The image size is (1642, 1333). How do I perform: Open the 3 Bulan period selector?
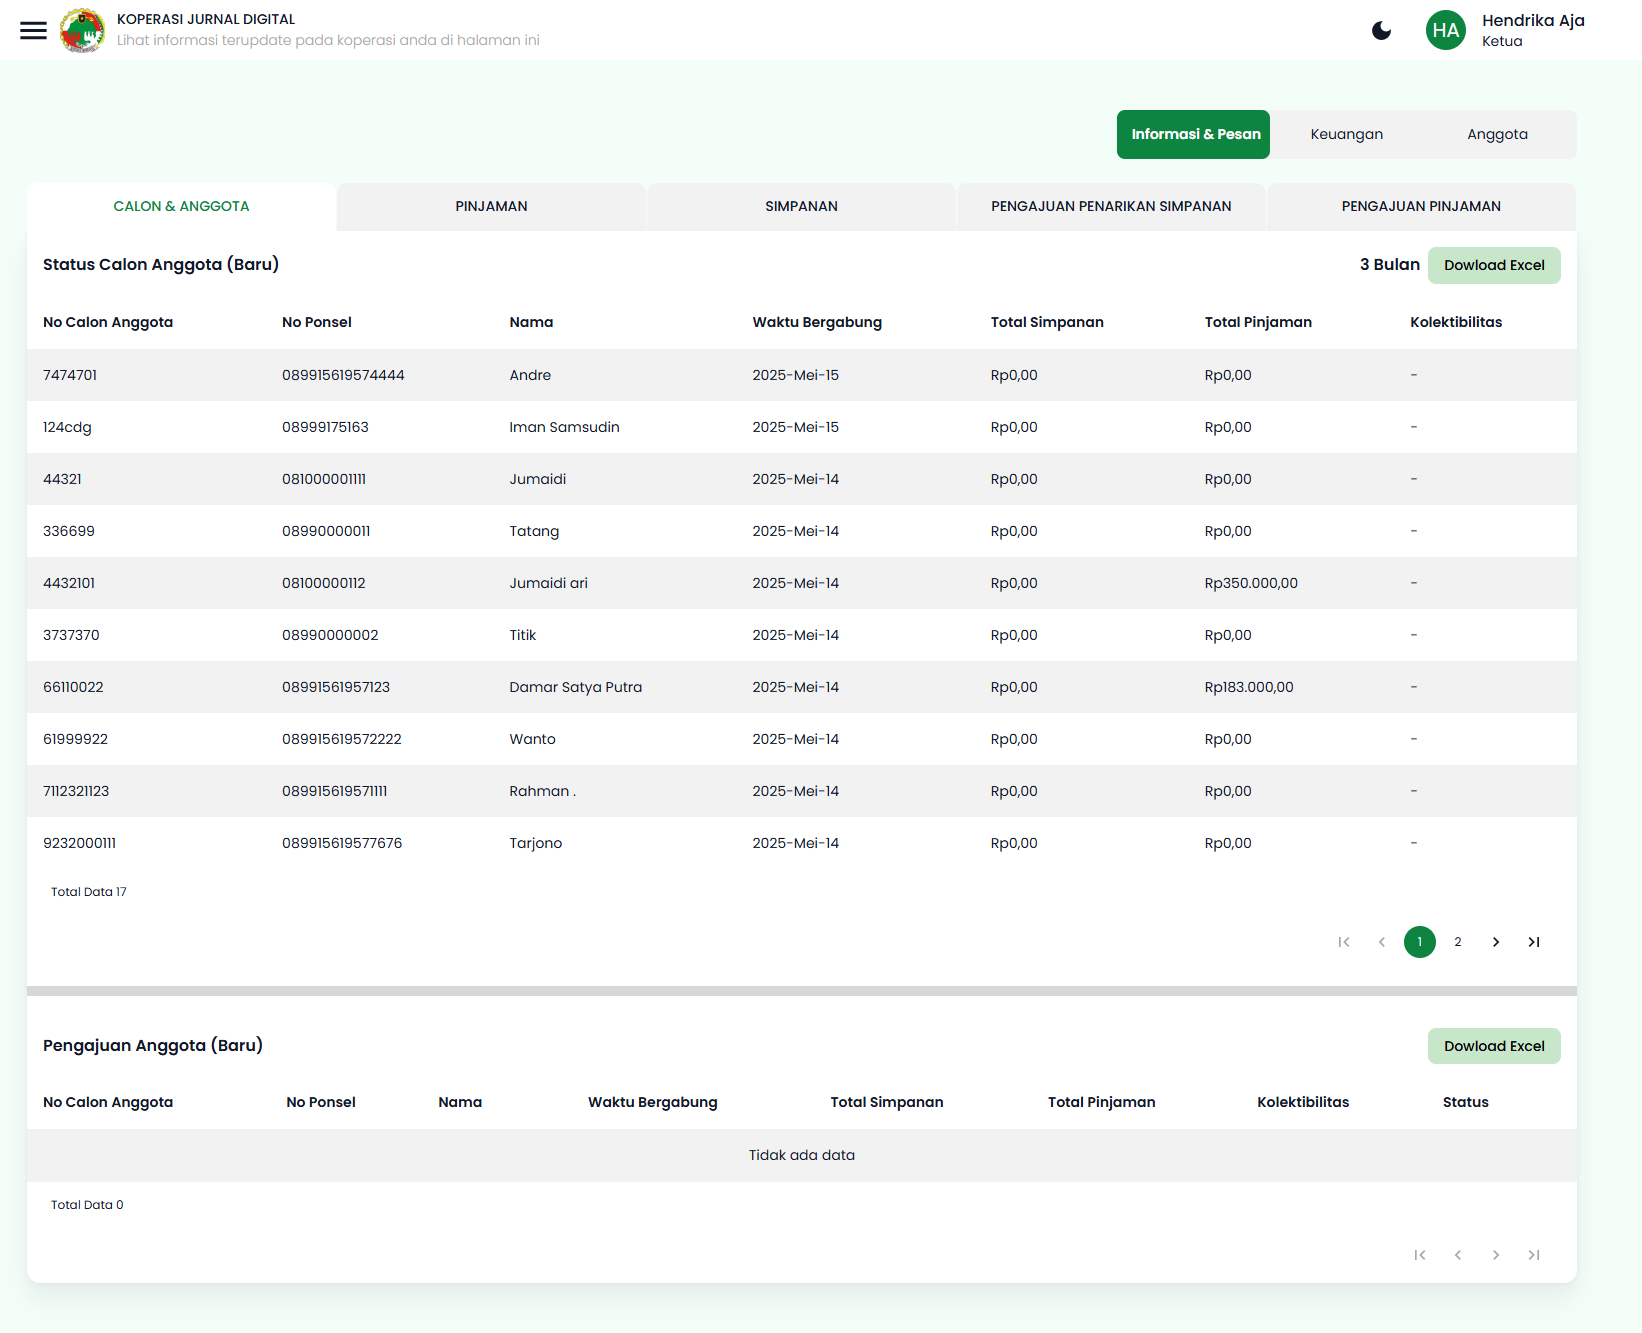1389,264
